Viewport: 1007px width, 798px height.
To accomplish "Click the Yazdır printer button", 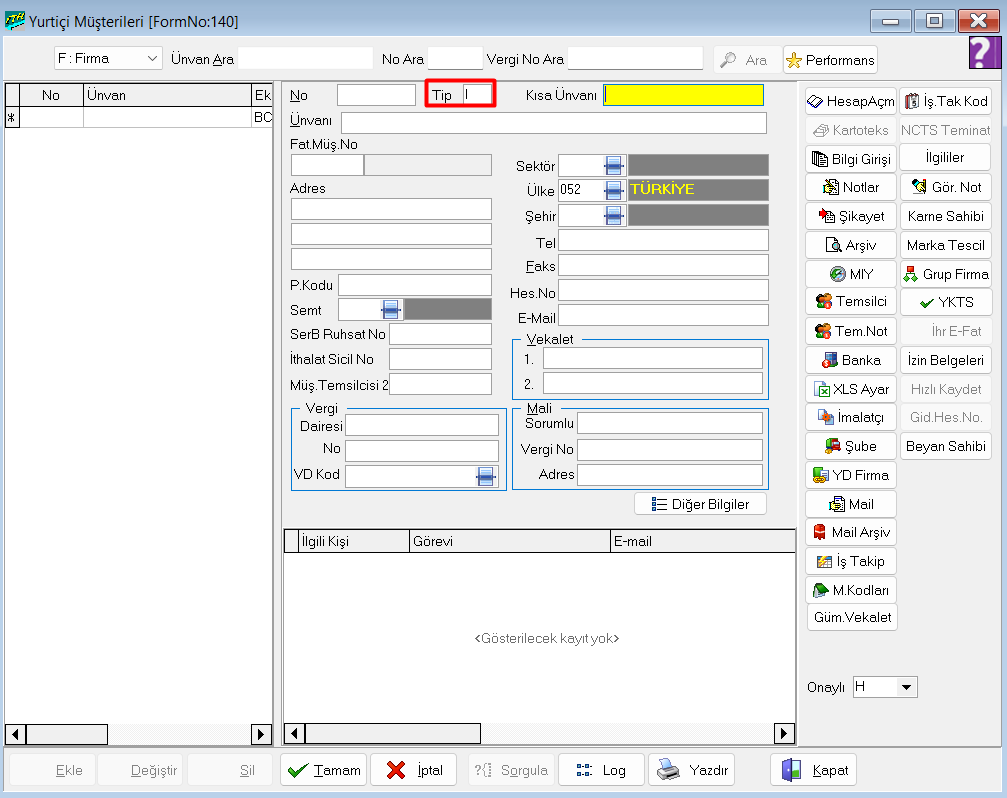I will 692,770.
